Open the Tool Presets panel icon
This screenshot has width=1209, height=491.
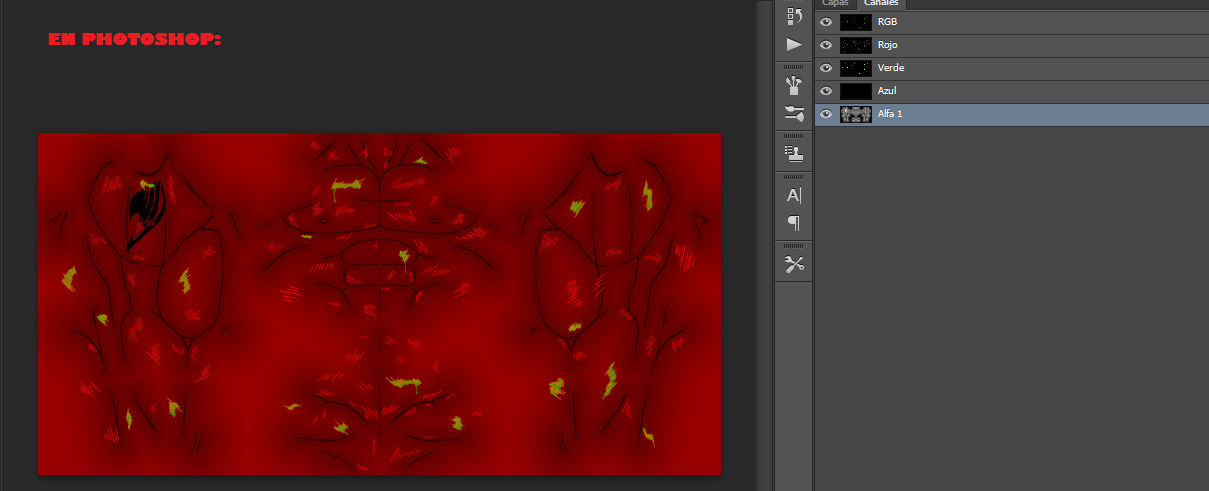pyautogui.click(x=794, y=264)
